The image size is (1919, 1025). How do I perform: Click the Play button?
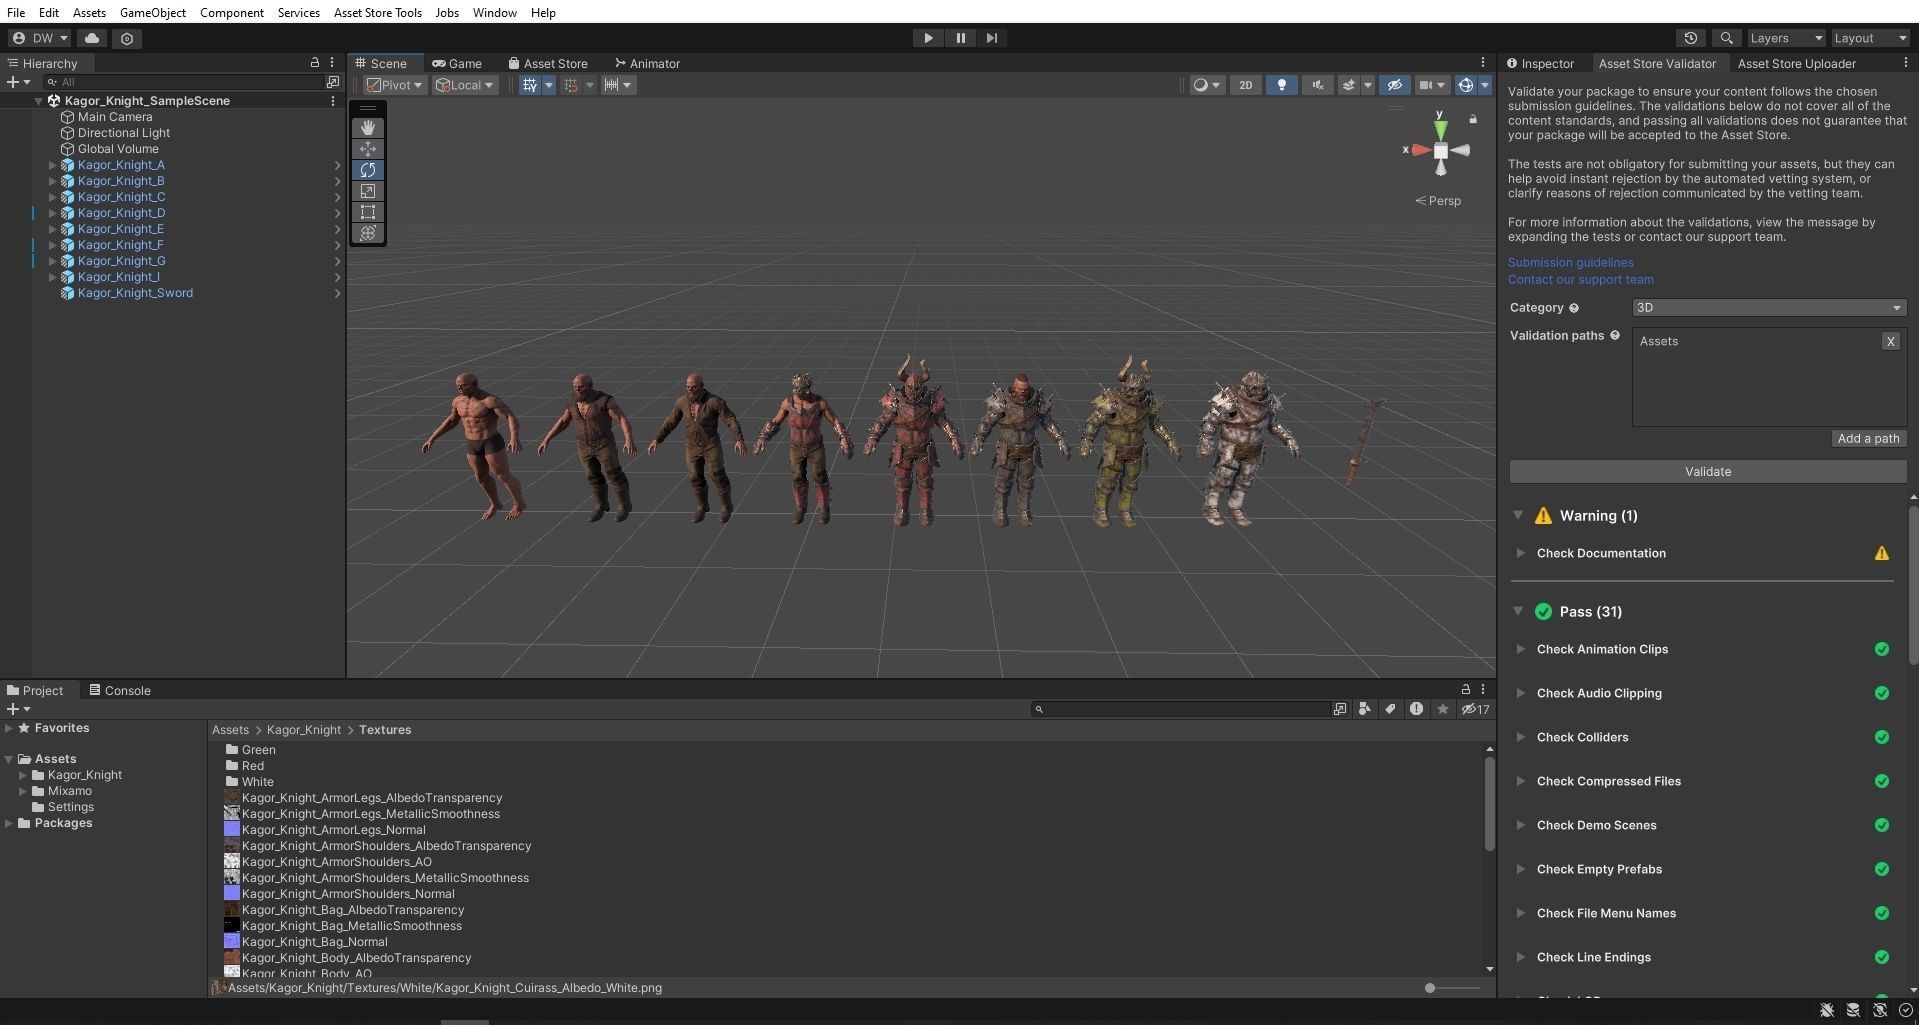pos(928,38)
